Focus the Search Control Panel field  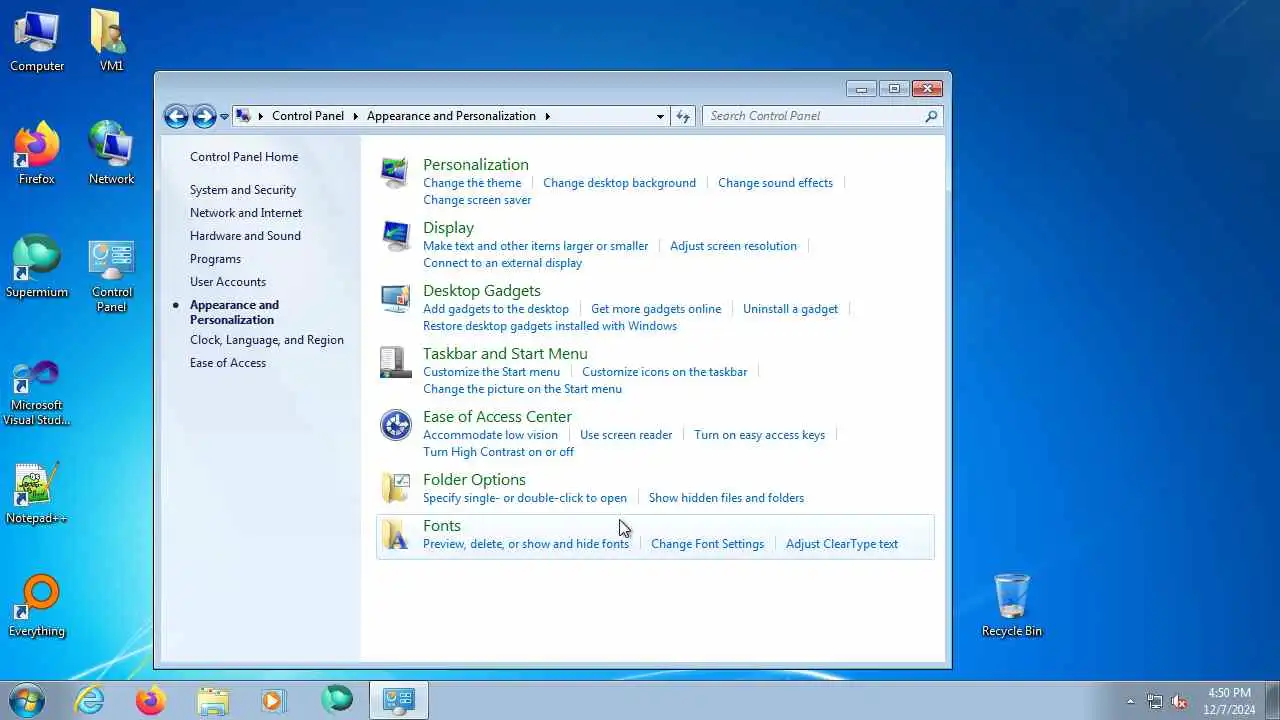[x=813, y=116]
